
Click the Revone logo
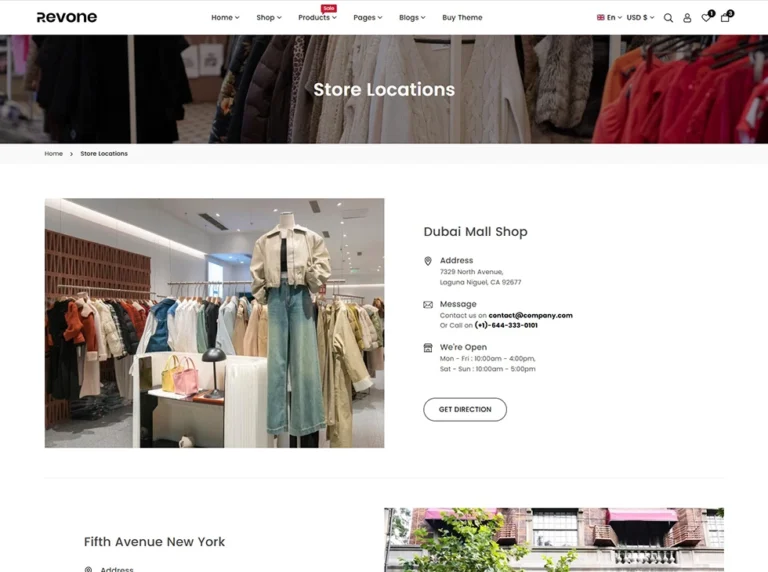[67, 17]
